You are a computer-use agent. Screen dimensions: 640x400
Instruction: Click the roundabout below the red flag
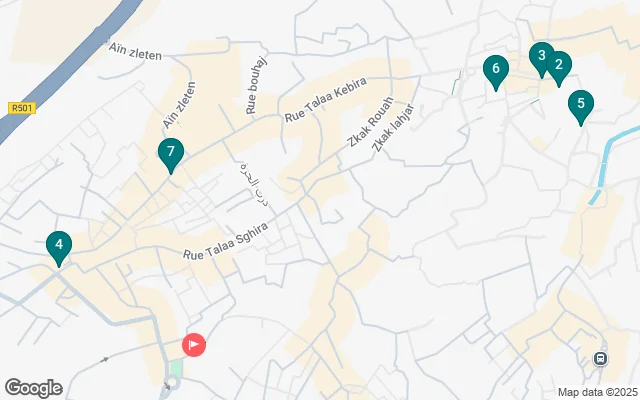tap(172, 383)
